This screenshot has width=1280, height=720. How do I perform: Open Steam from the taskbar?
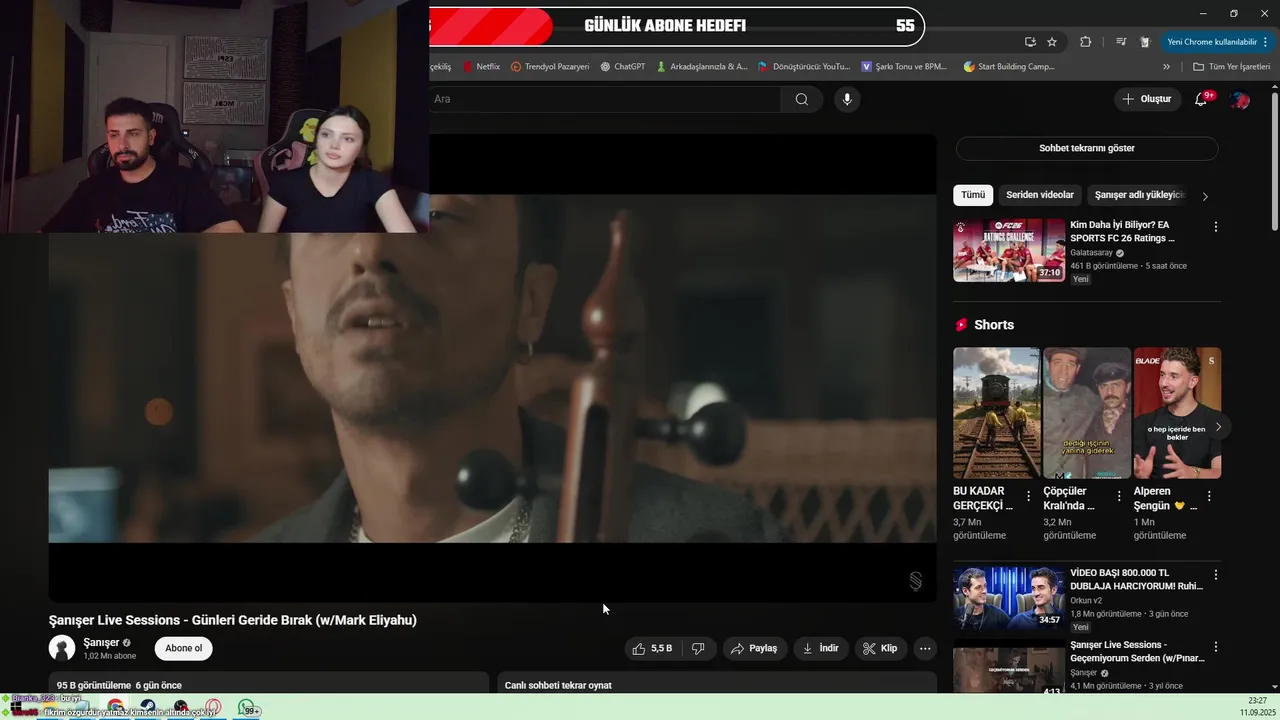pyautogui.click(x=147, y=708)
